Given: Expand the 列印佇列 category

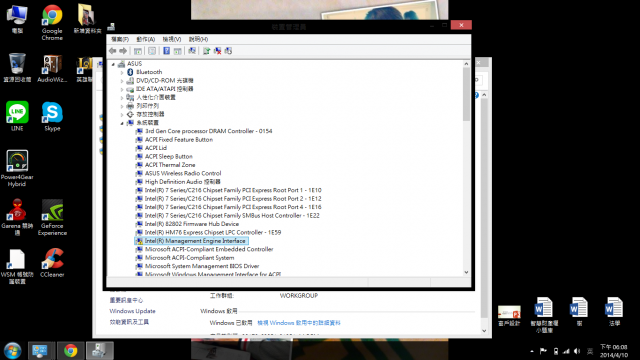Looking at the screenshot, I should click(x=122, y=106).
